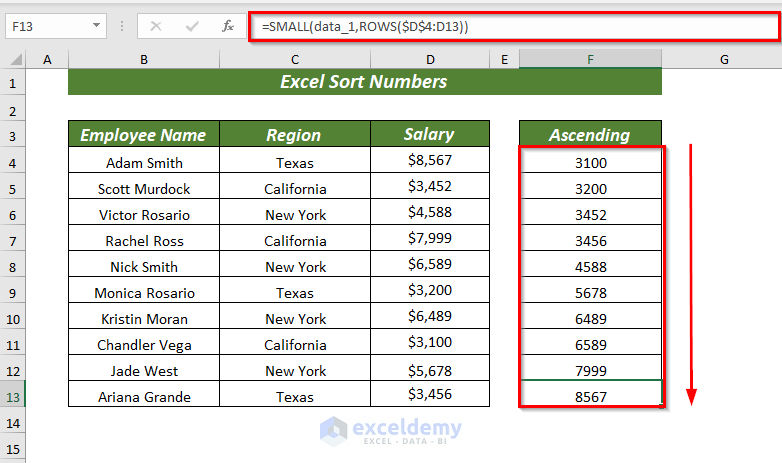Select Ariana Grande's salary cell $3,456
The height and width of the screenshot is (463, 782).
coord(430,394)
